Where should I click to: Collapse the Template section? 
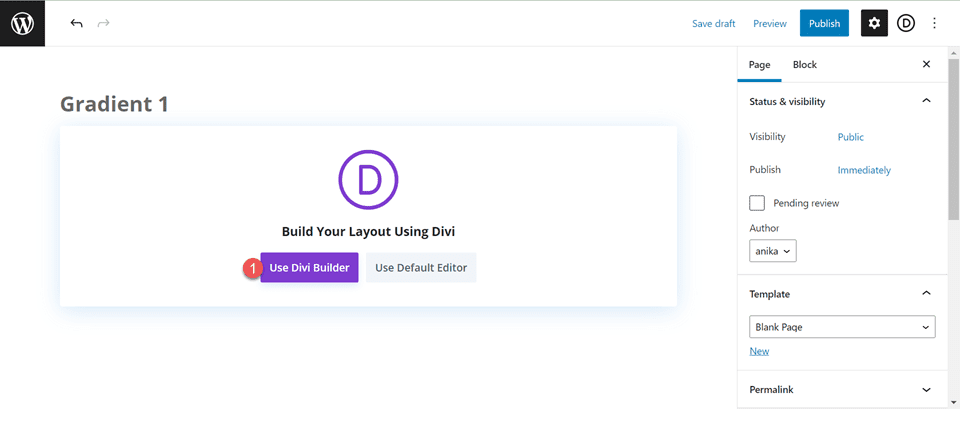coord(926,294)
